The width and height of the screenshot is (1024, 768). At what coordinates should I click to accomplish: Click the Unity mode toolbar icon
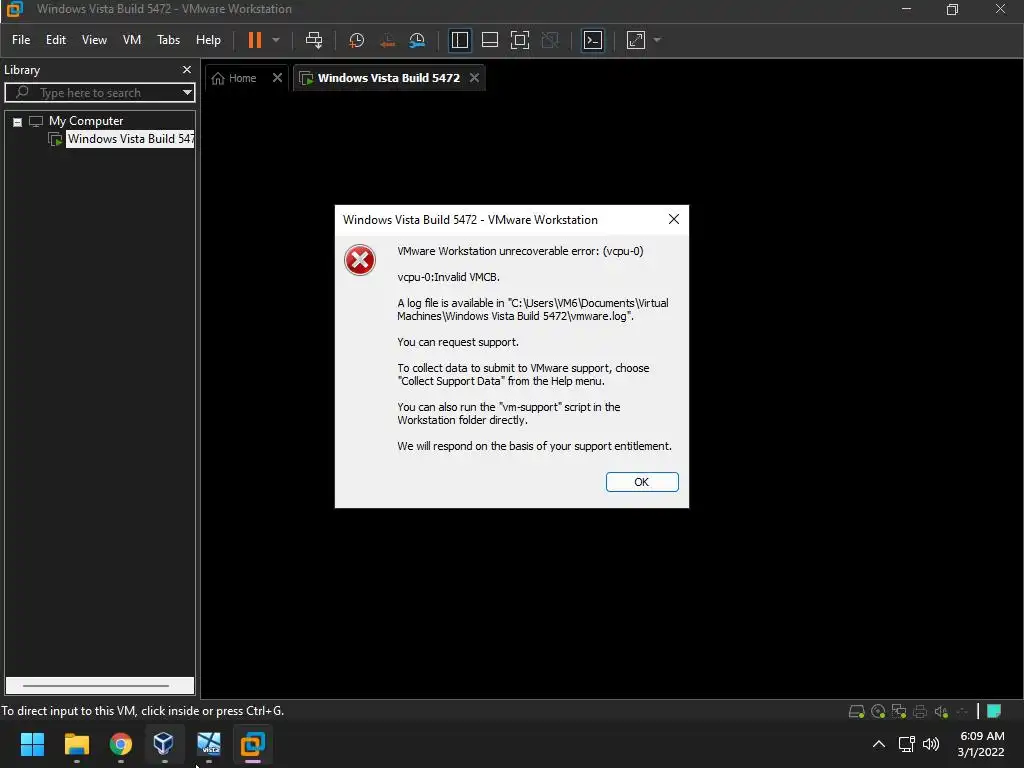click(x=551, y=40)
